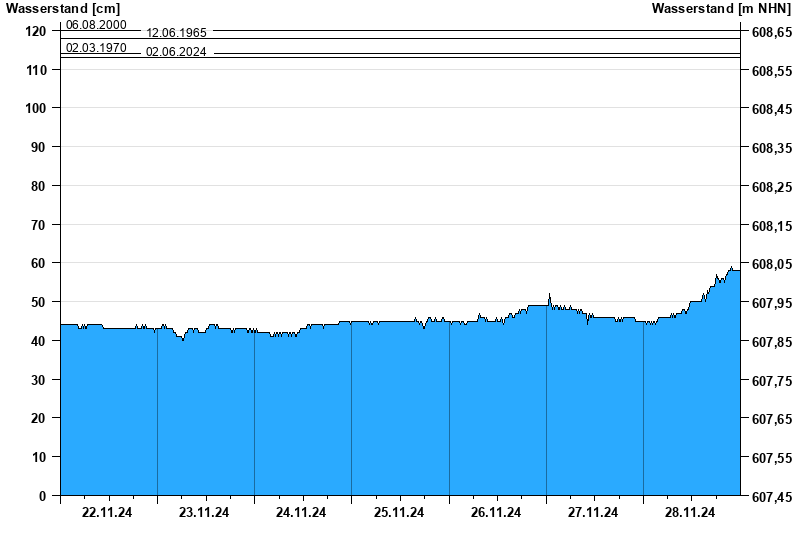This screenshot has width=800, height=550.
Task: Click the 607,45 value on the right axis
Action: 771,497
